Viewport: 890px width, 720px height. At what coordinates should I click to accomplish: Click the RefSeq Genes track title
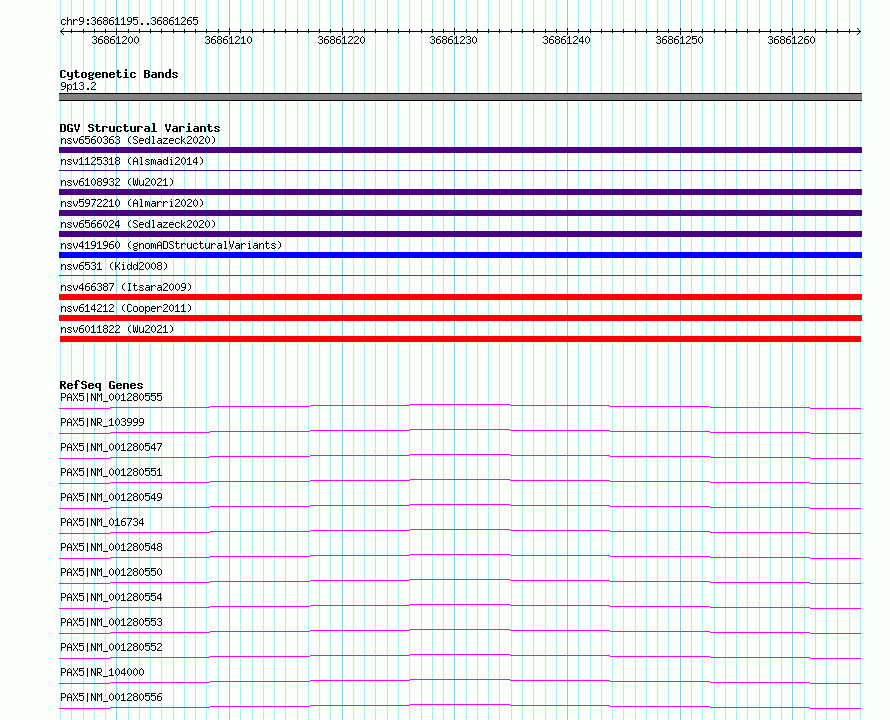click(101, 385)
